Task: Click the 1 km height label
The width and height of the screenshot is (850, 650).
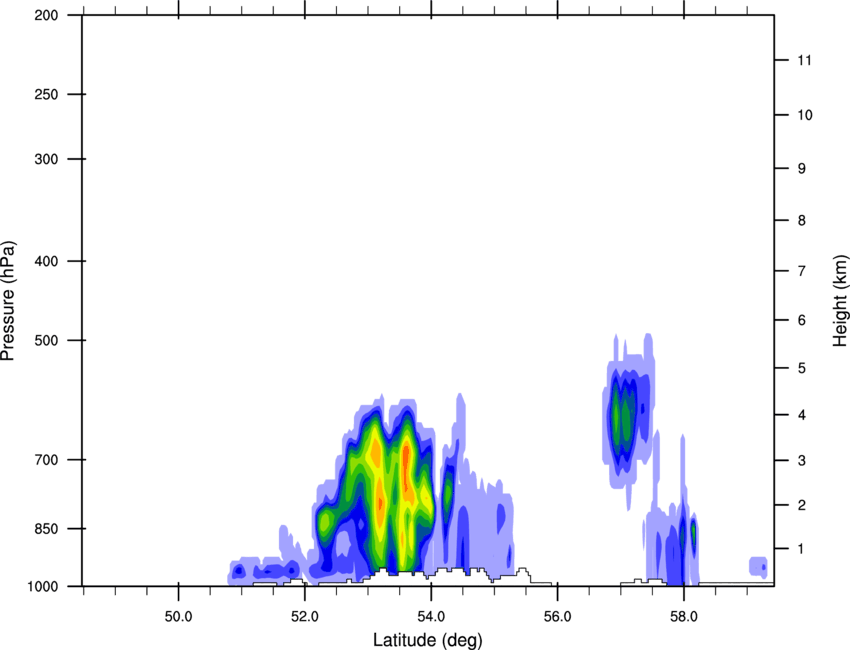Action: pyautogui.click(x=802, y=549)
